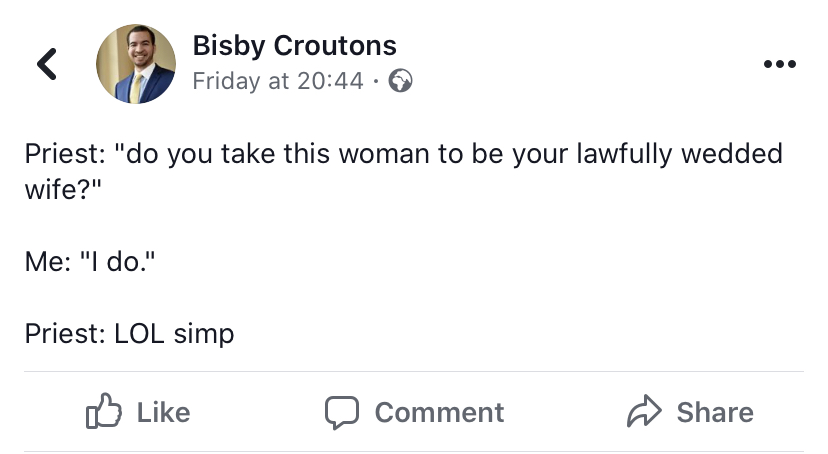Tap the speech bubble Comment icon
The width and height of the screenshot is (828, 454).
342,412
